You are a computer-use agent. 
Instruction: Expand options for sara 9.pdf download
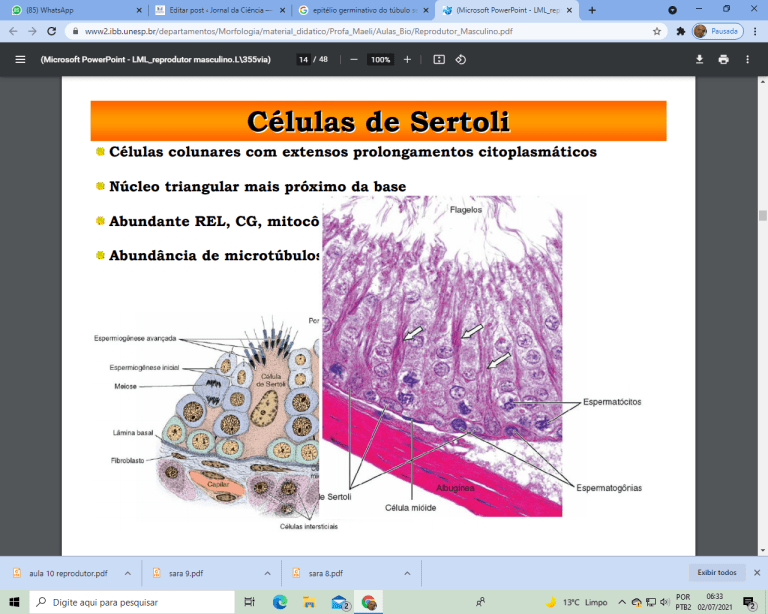point(267,573)
